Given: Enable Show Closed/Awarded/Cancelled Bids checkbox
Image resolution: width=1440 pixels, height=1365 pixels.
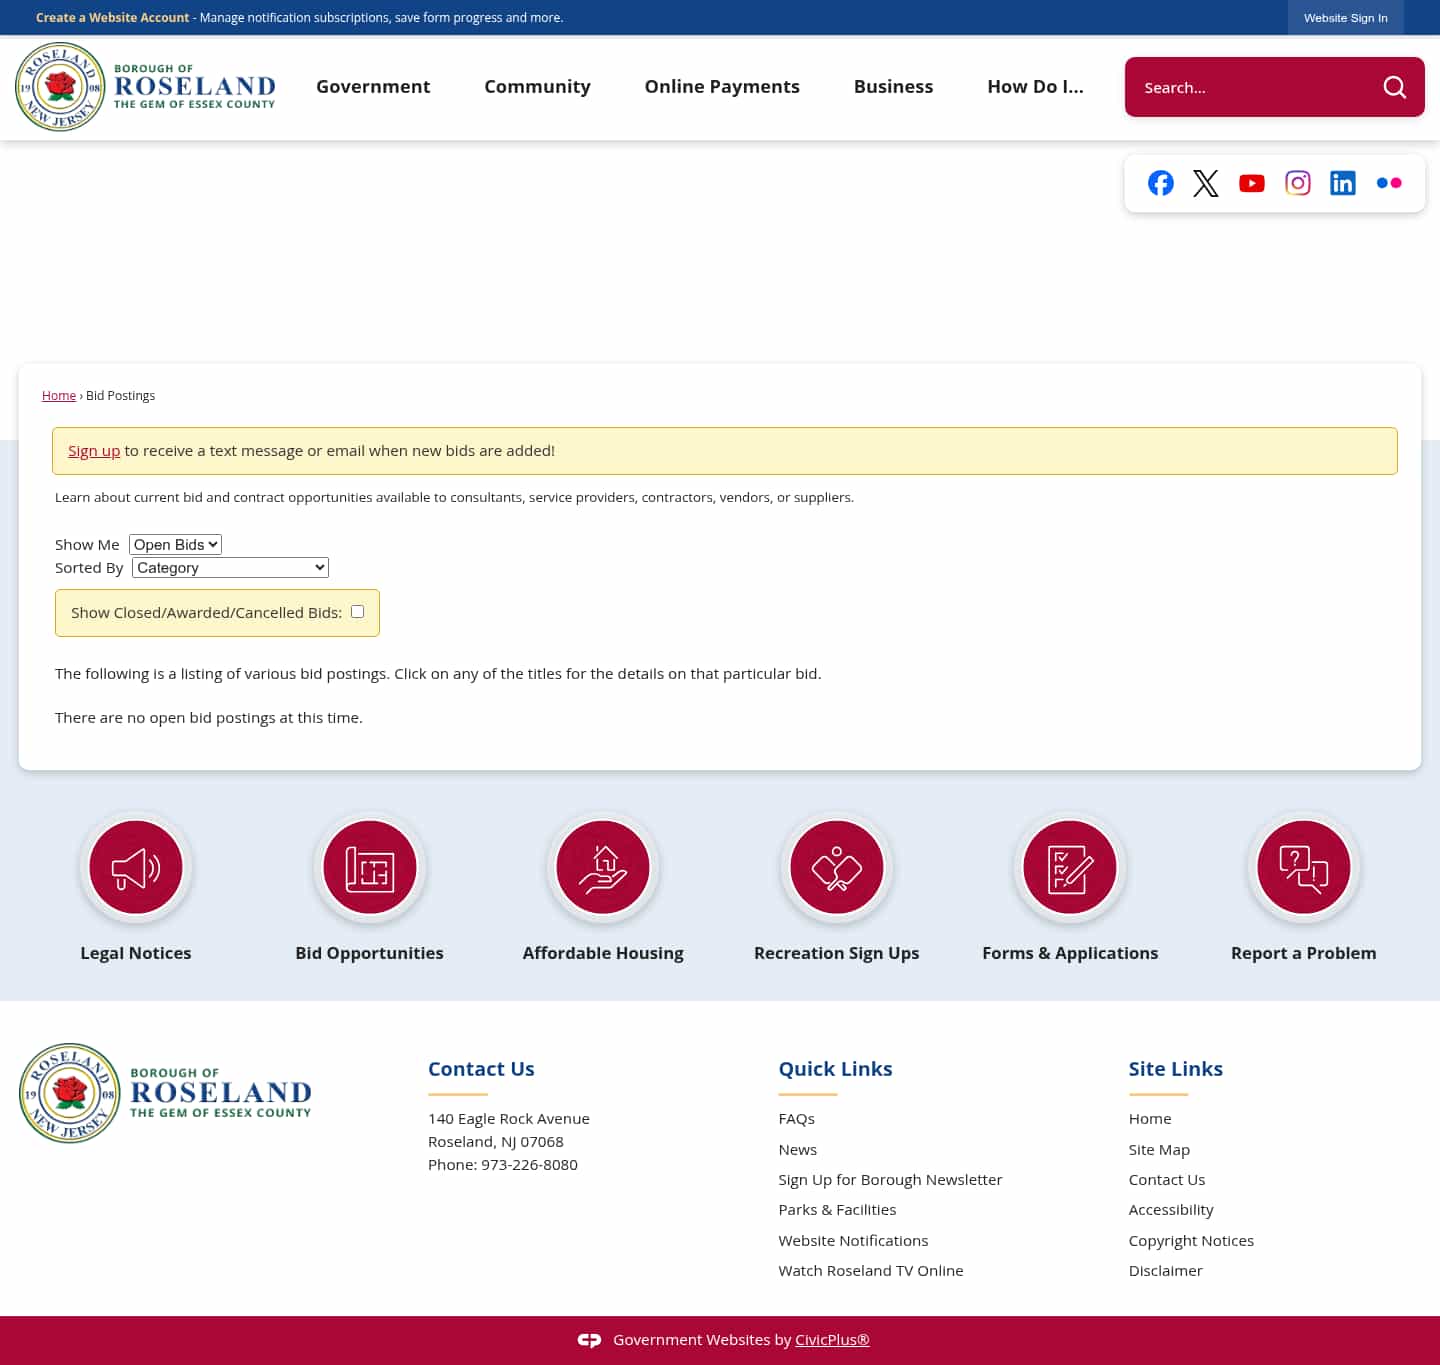Looking at the screenshot, I should pos(357,611).
